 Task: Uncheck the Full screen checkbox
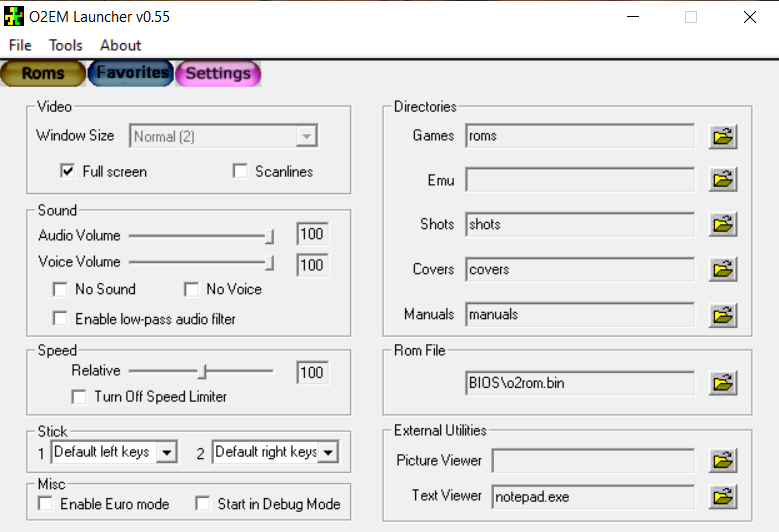pos(68,172)
